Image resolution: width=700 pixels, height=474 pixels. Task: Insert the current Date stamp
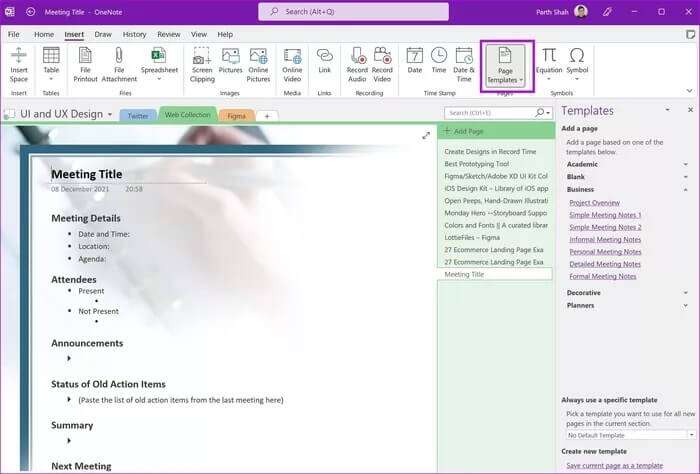click(x=414, y=60)
